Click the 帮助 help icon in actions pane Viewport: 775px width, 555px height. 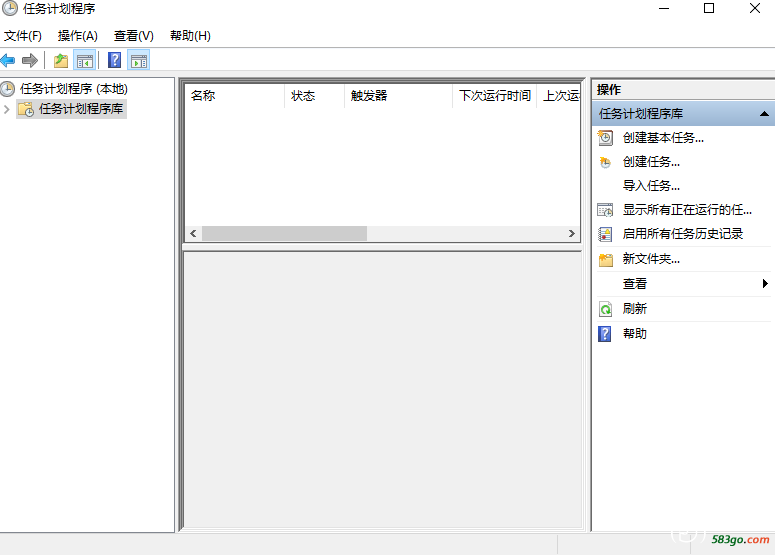point(604,334)
